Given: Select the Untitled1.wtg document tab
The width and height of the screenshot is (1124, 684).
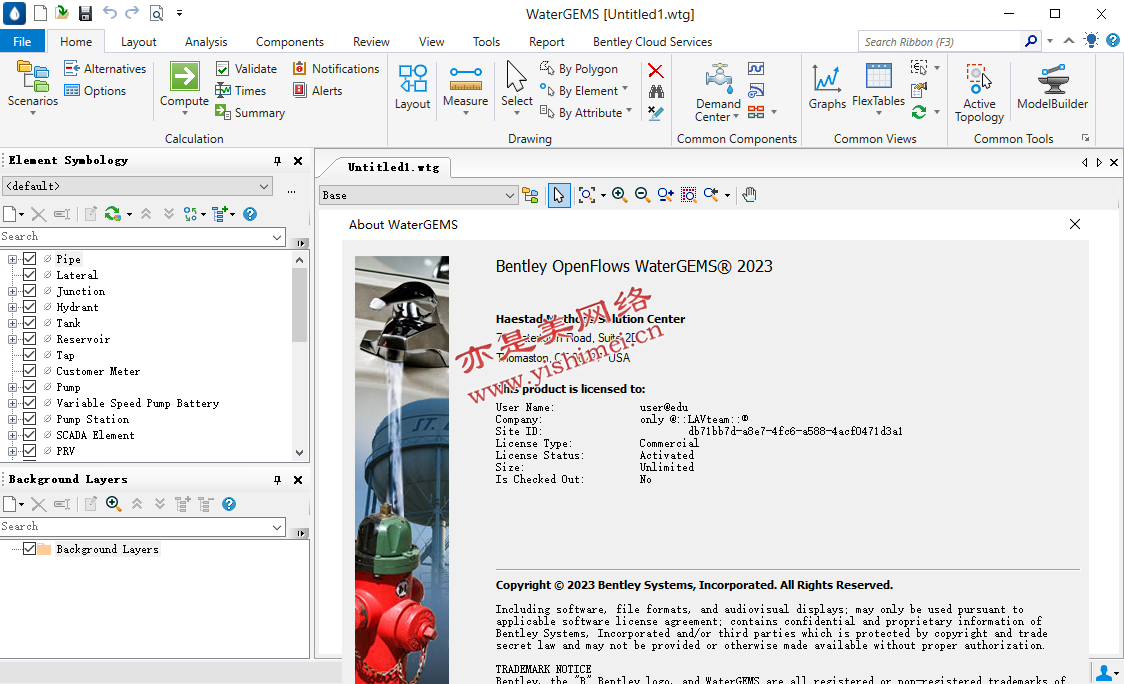Looking at the screenshot, I should point(393,167).
